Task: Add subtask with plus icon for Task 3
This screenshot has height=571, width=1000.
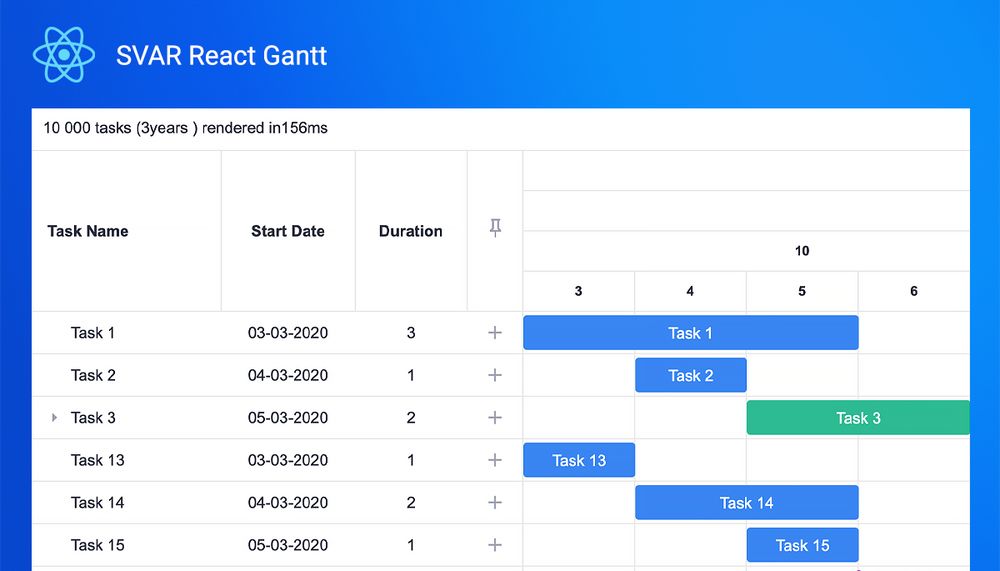Action: pyautogui.click(x=495, y=417)
